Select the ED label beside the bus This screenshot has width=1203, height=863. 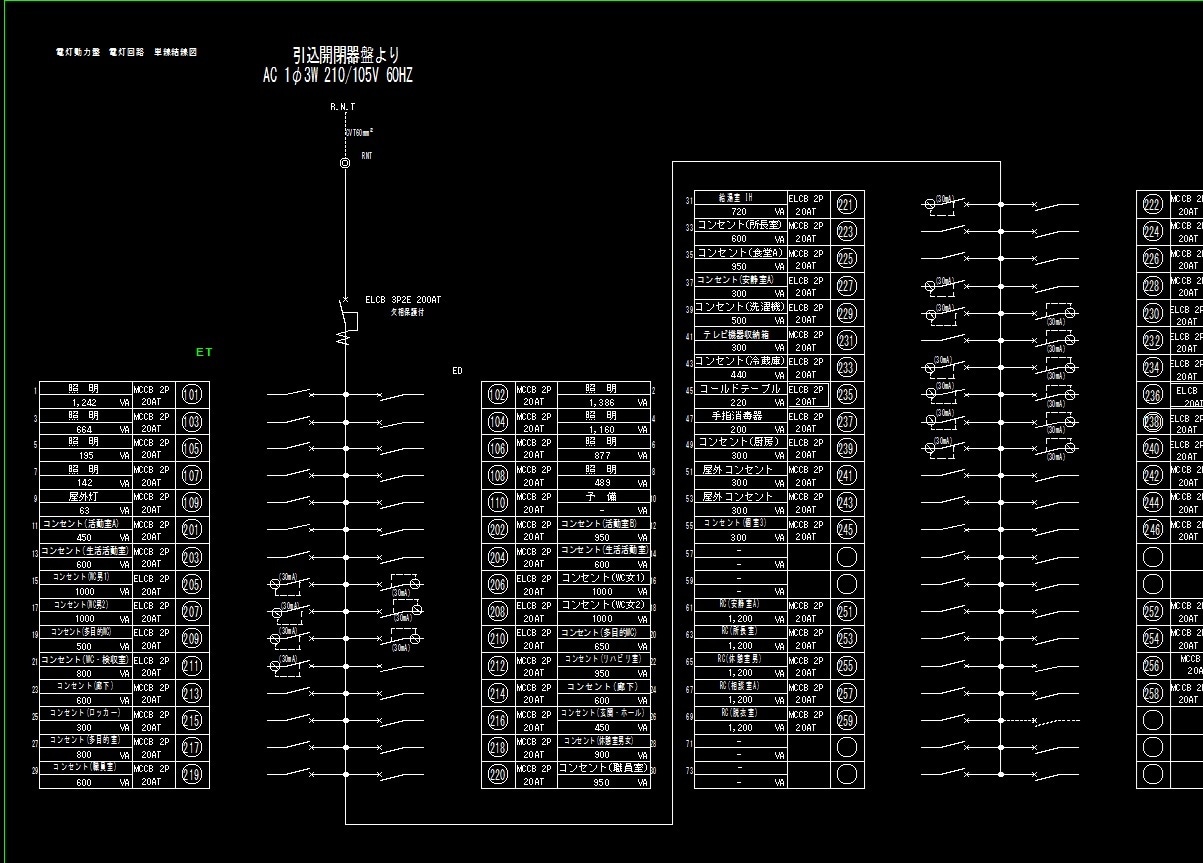(457, 371)
